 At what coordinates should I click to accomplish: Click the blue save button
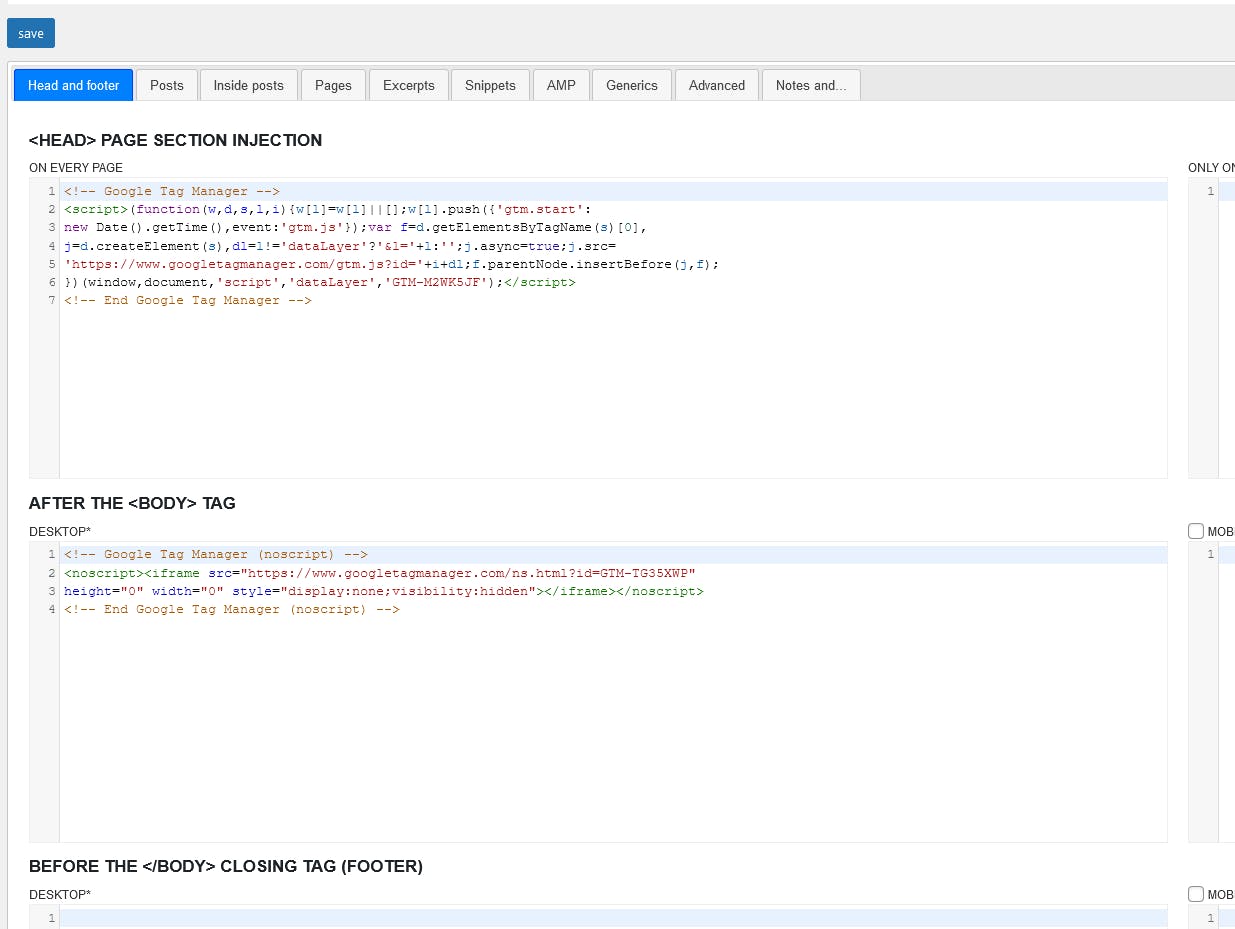coord(31,33)
